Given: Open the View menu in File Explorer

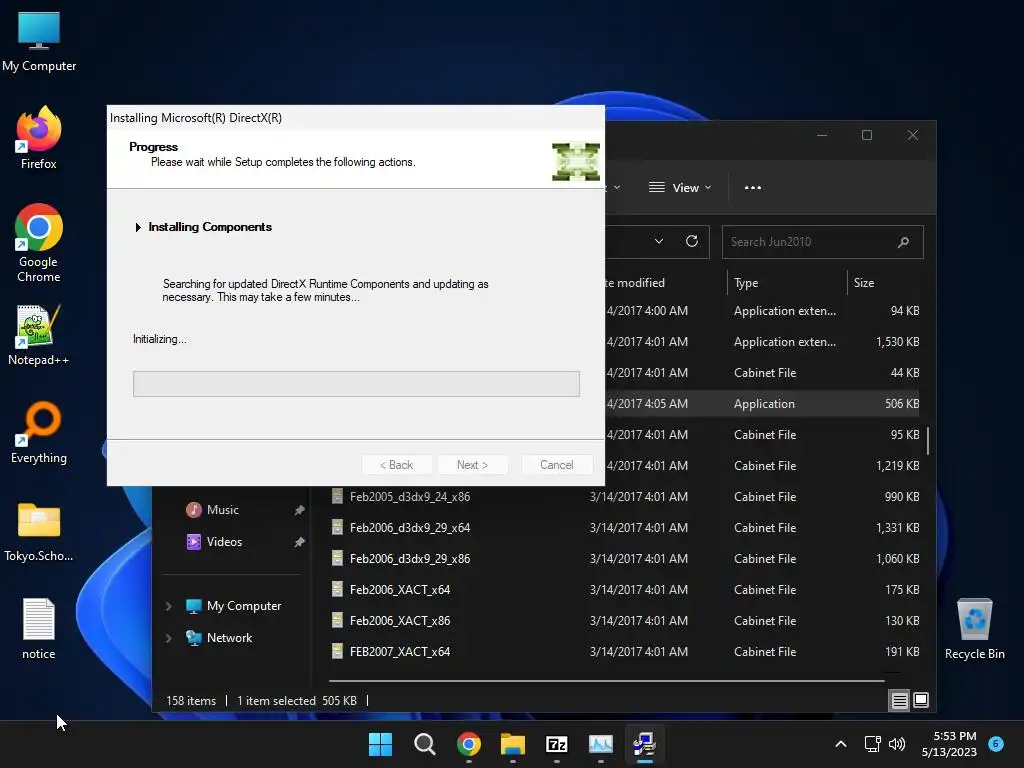Looking at the screenshot, I should click(680, 187).
